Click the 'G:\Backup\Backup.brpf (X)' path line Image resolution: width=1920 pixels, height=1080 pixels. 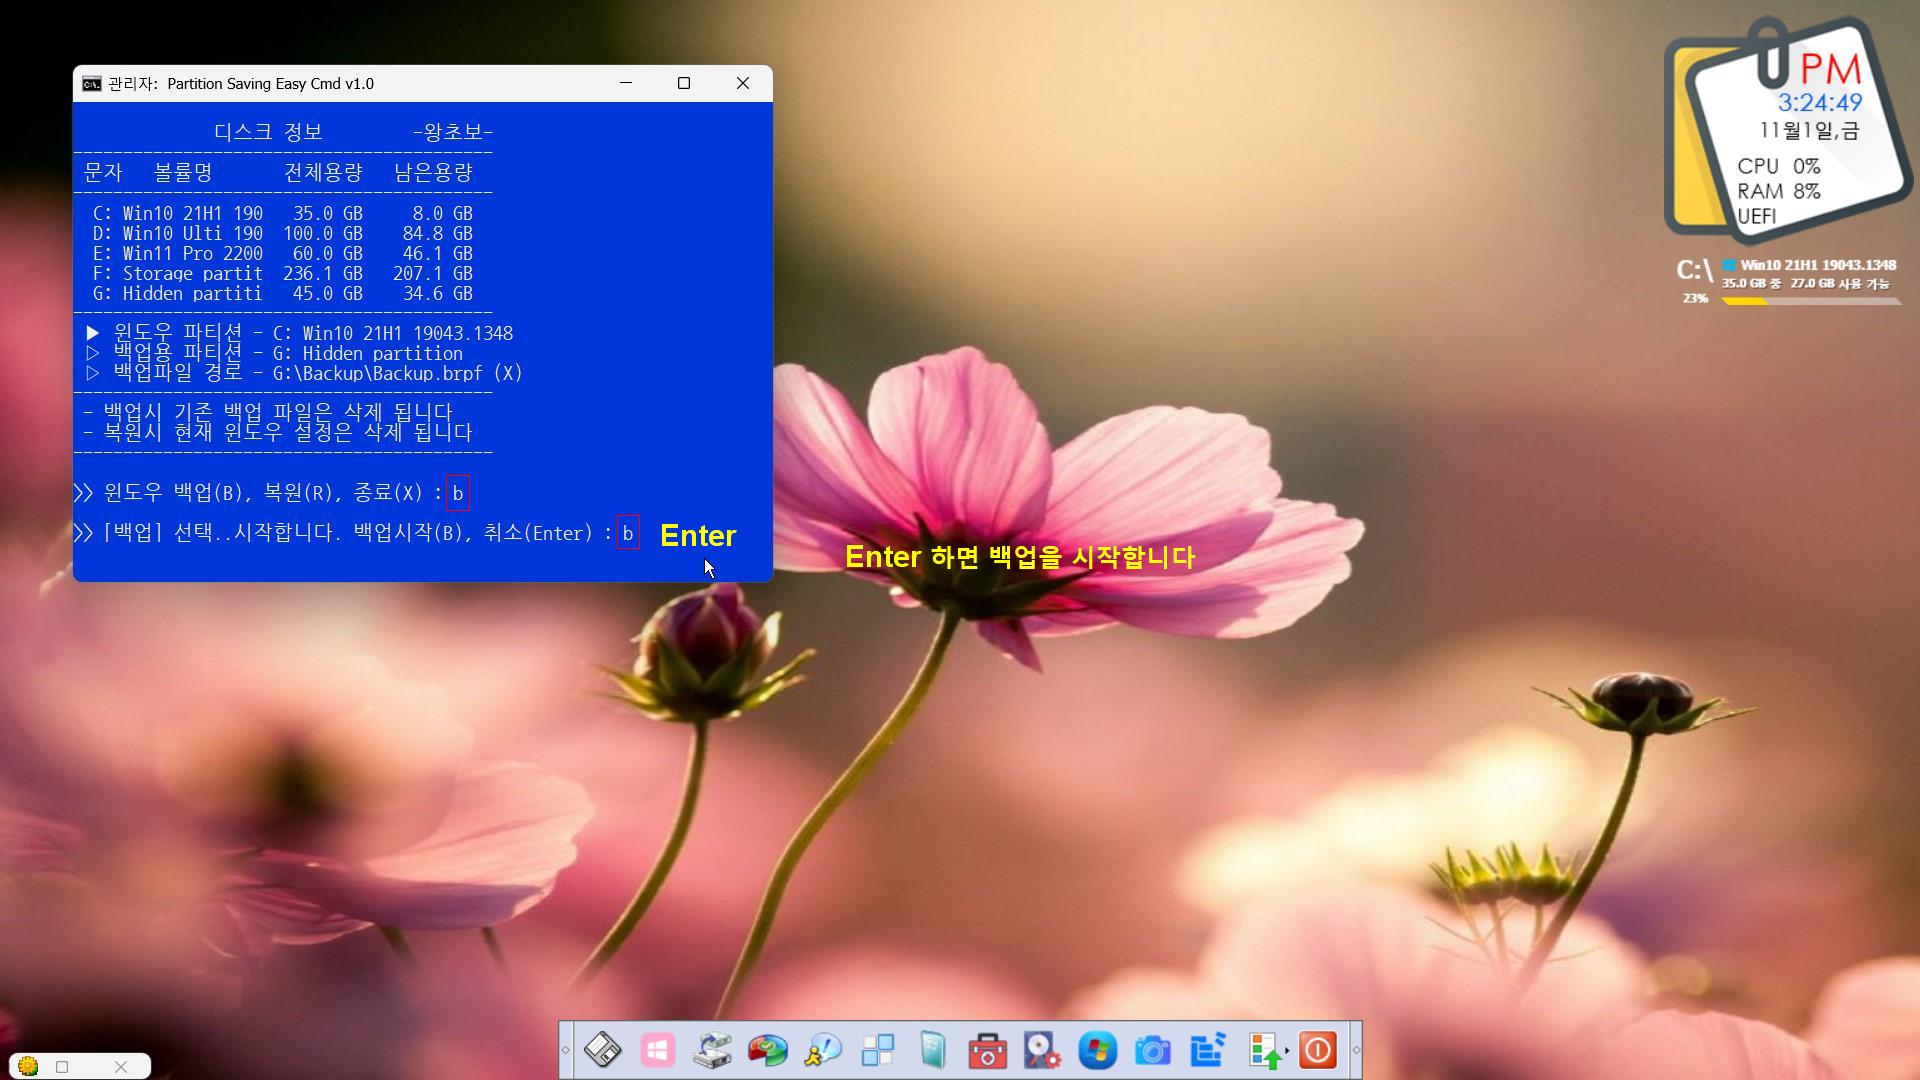304,373
